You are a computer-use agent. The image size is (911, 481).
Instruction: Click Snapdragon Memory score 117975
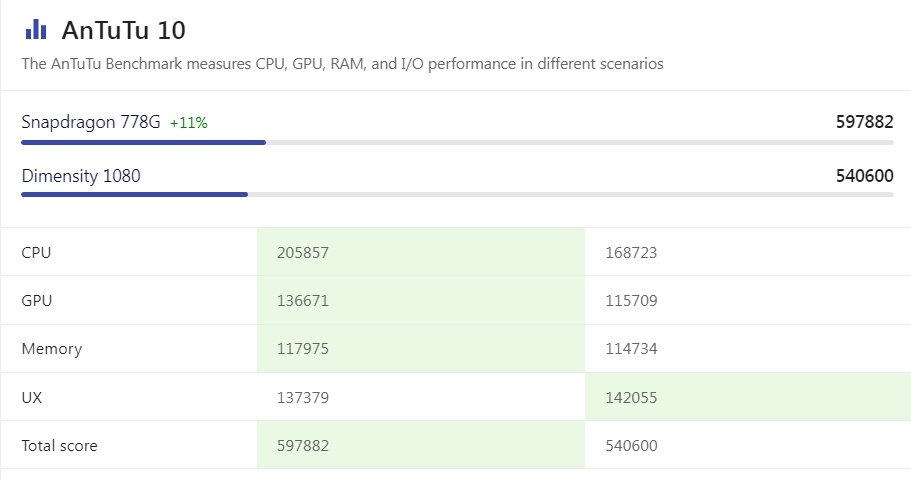pyautogui.click(x=303, y=349)
